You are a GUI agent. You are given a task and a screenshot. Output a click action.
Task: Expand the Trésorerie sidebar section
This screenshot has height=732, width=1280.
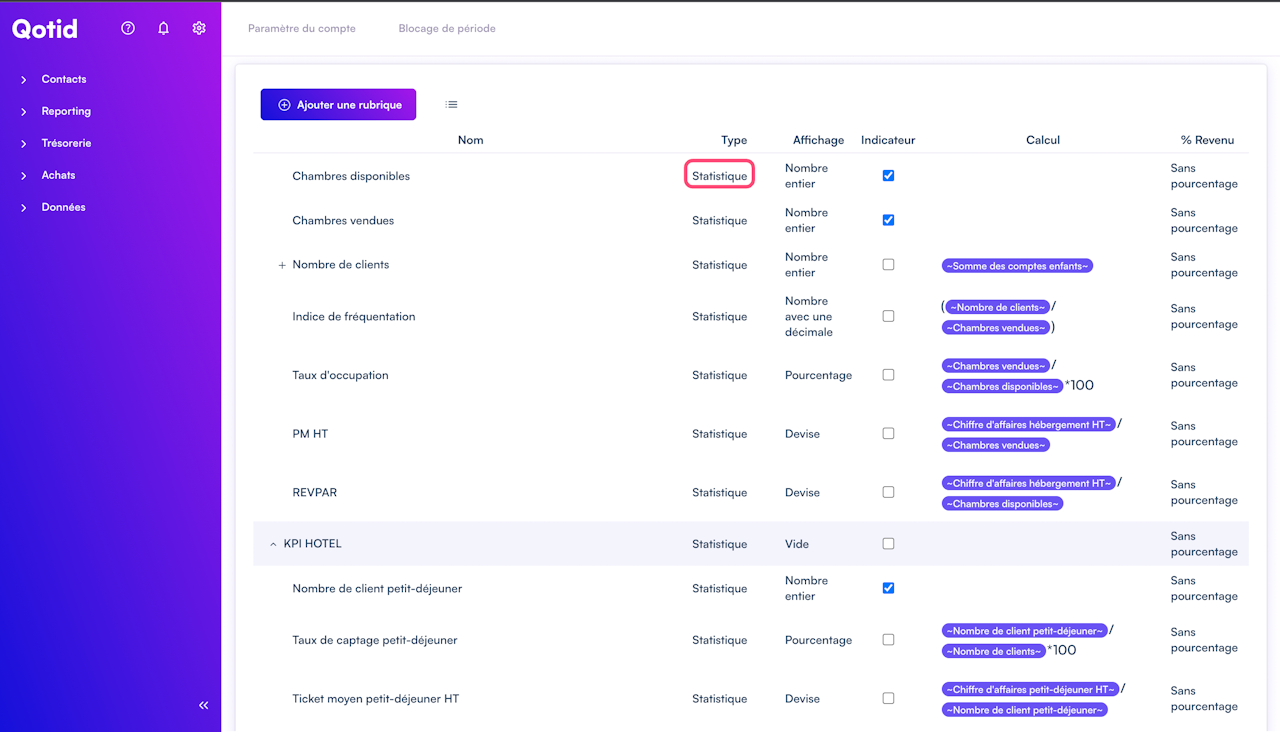66,143
